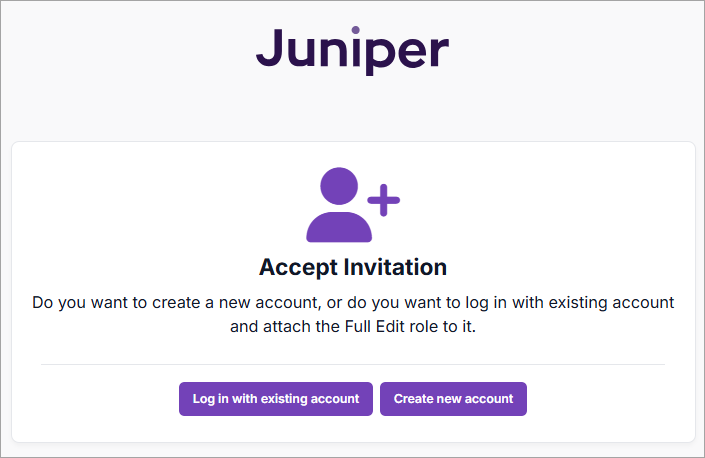Click the Juniper logo at the top
Image resolution: width=705 pixels, height=458 pixels.
pos(352,48)
